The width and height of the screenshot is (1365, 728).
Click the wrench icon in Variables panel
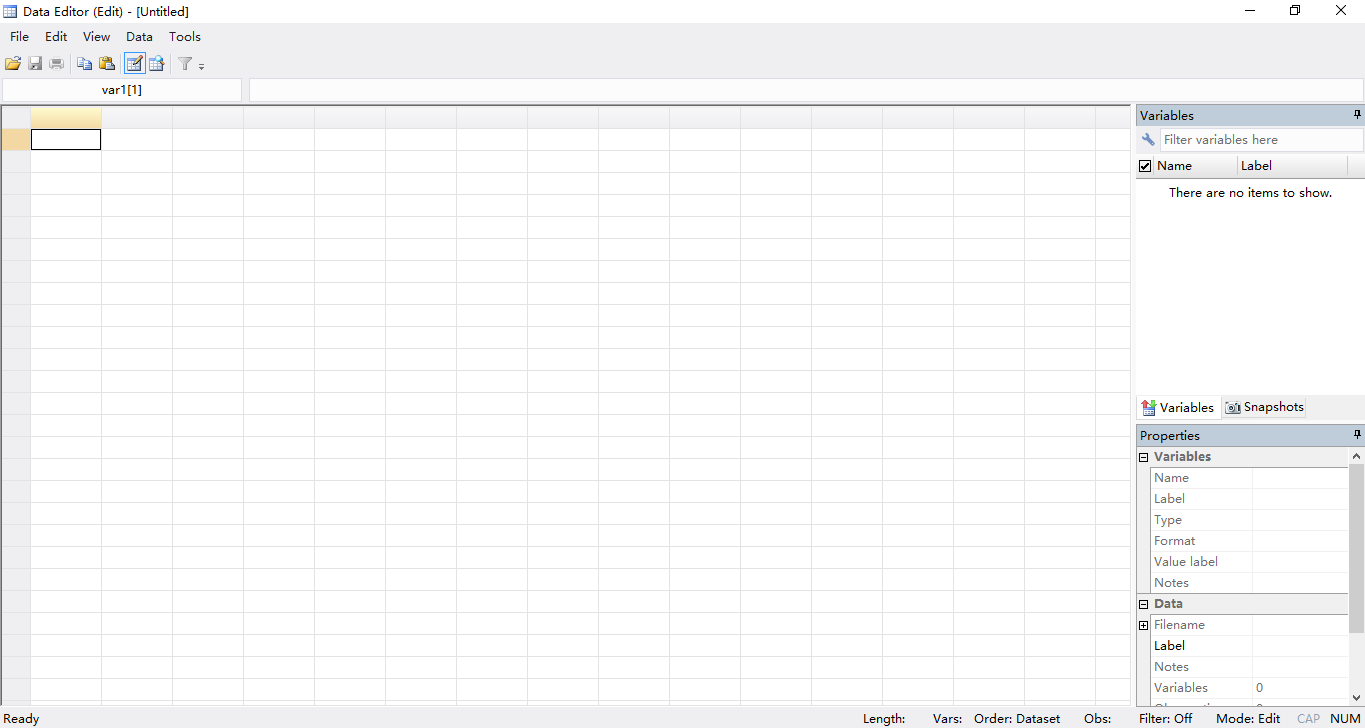pyautogui.click(x=1148, y=140)
